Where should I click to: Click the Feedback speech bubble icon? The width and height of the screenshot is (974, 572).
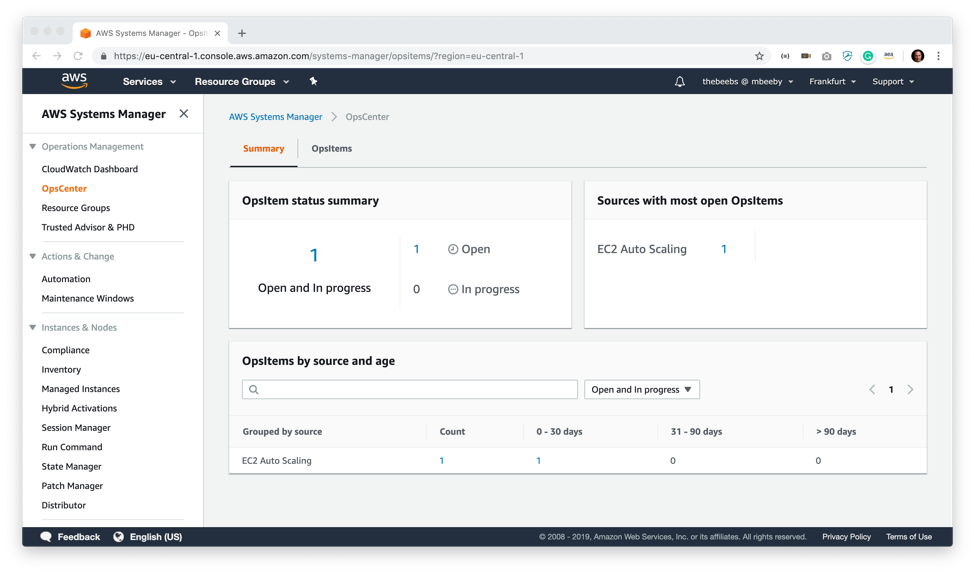[x=46, y=537]
